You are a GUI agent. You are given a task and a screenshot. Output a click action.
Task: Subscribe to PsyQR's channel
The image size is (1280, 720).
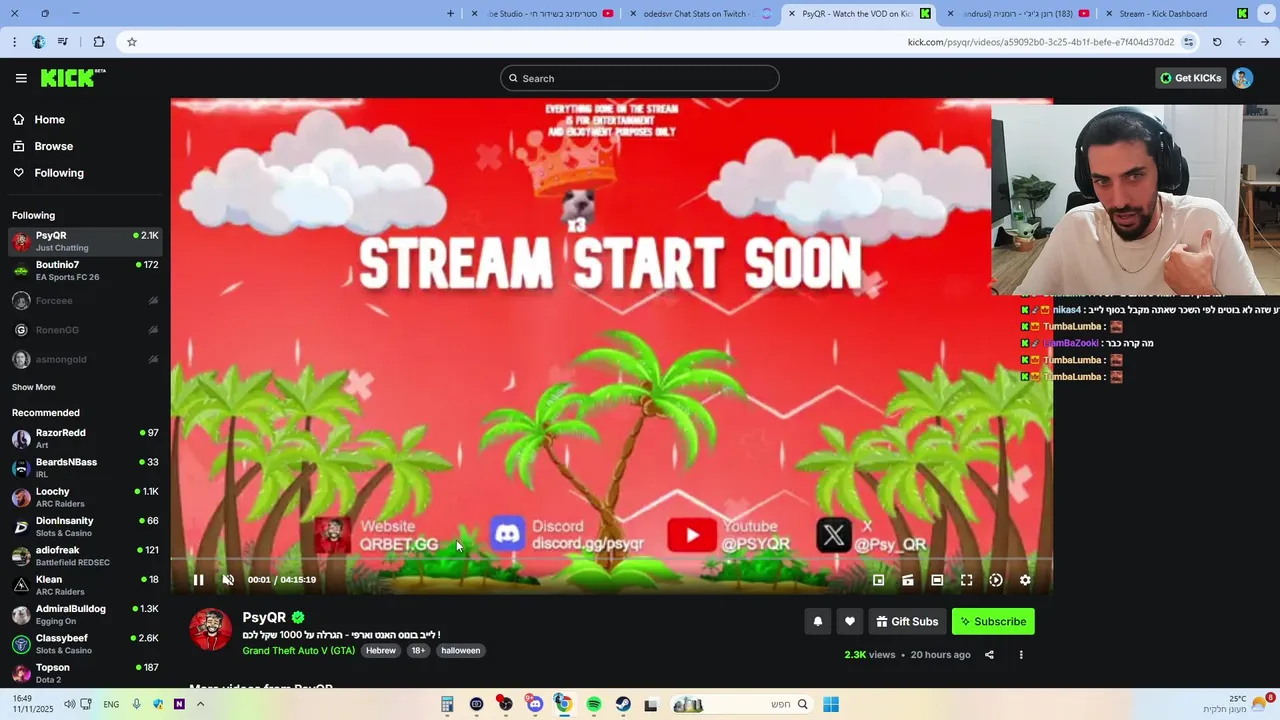(993, 621)
